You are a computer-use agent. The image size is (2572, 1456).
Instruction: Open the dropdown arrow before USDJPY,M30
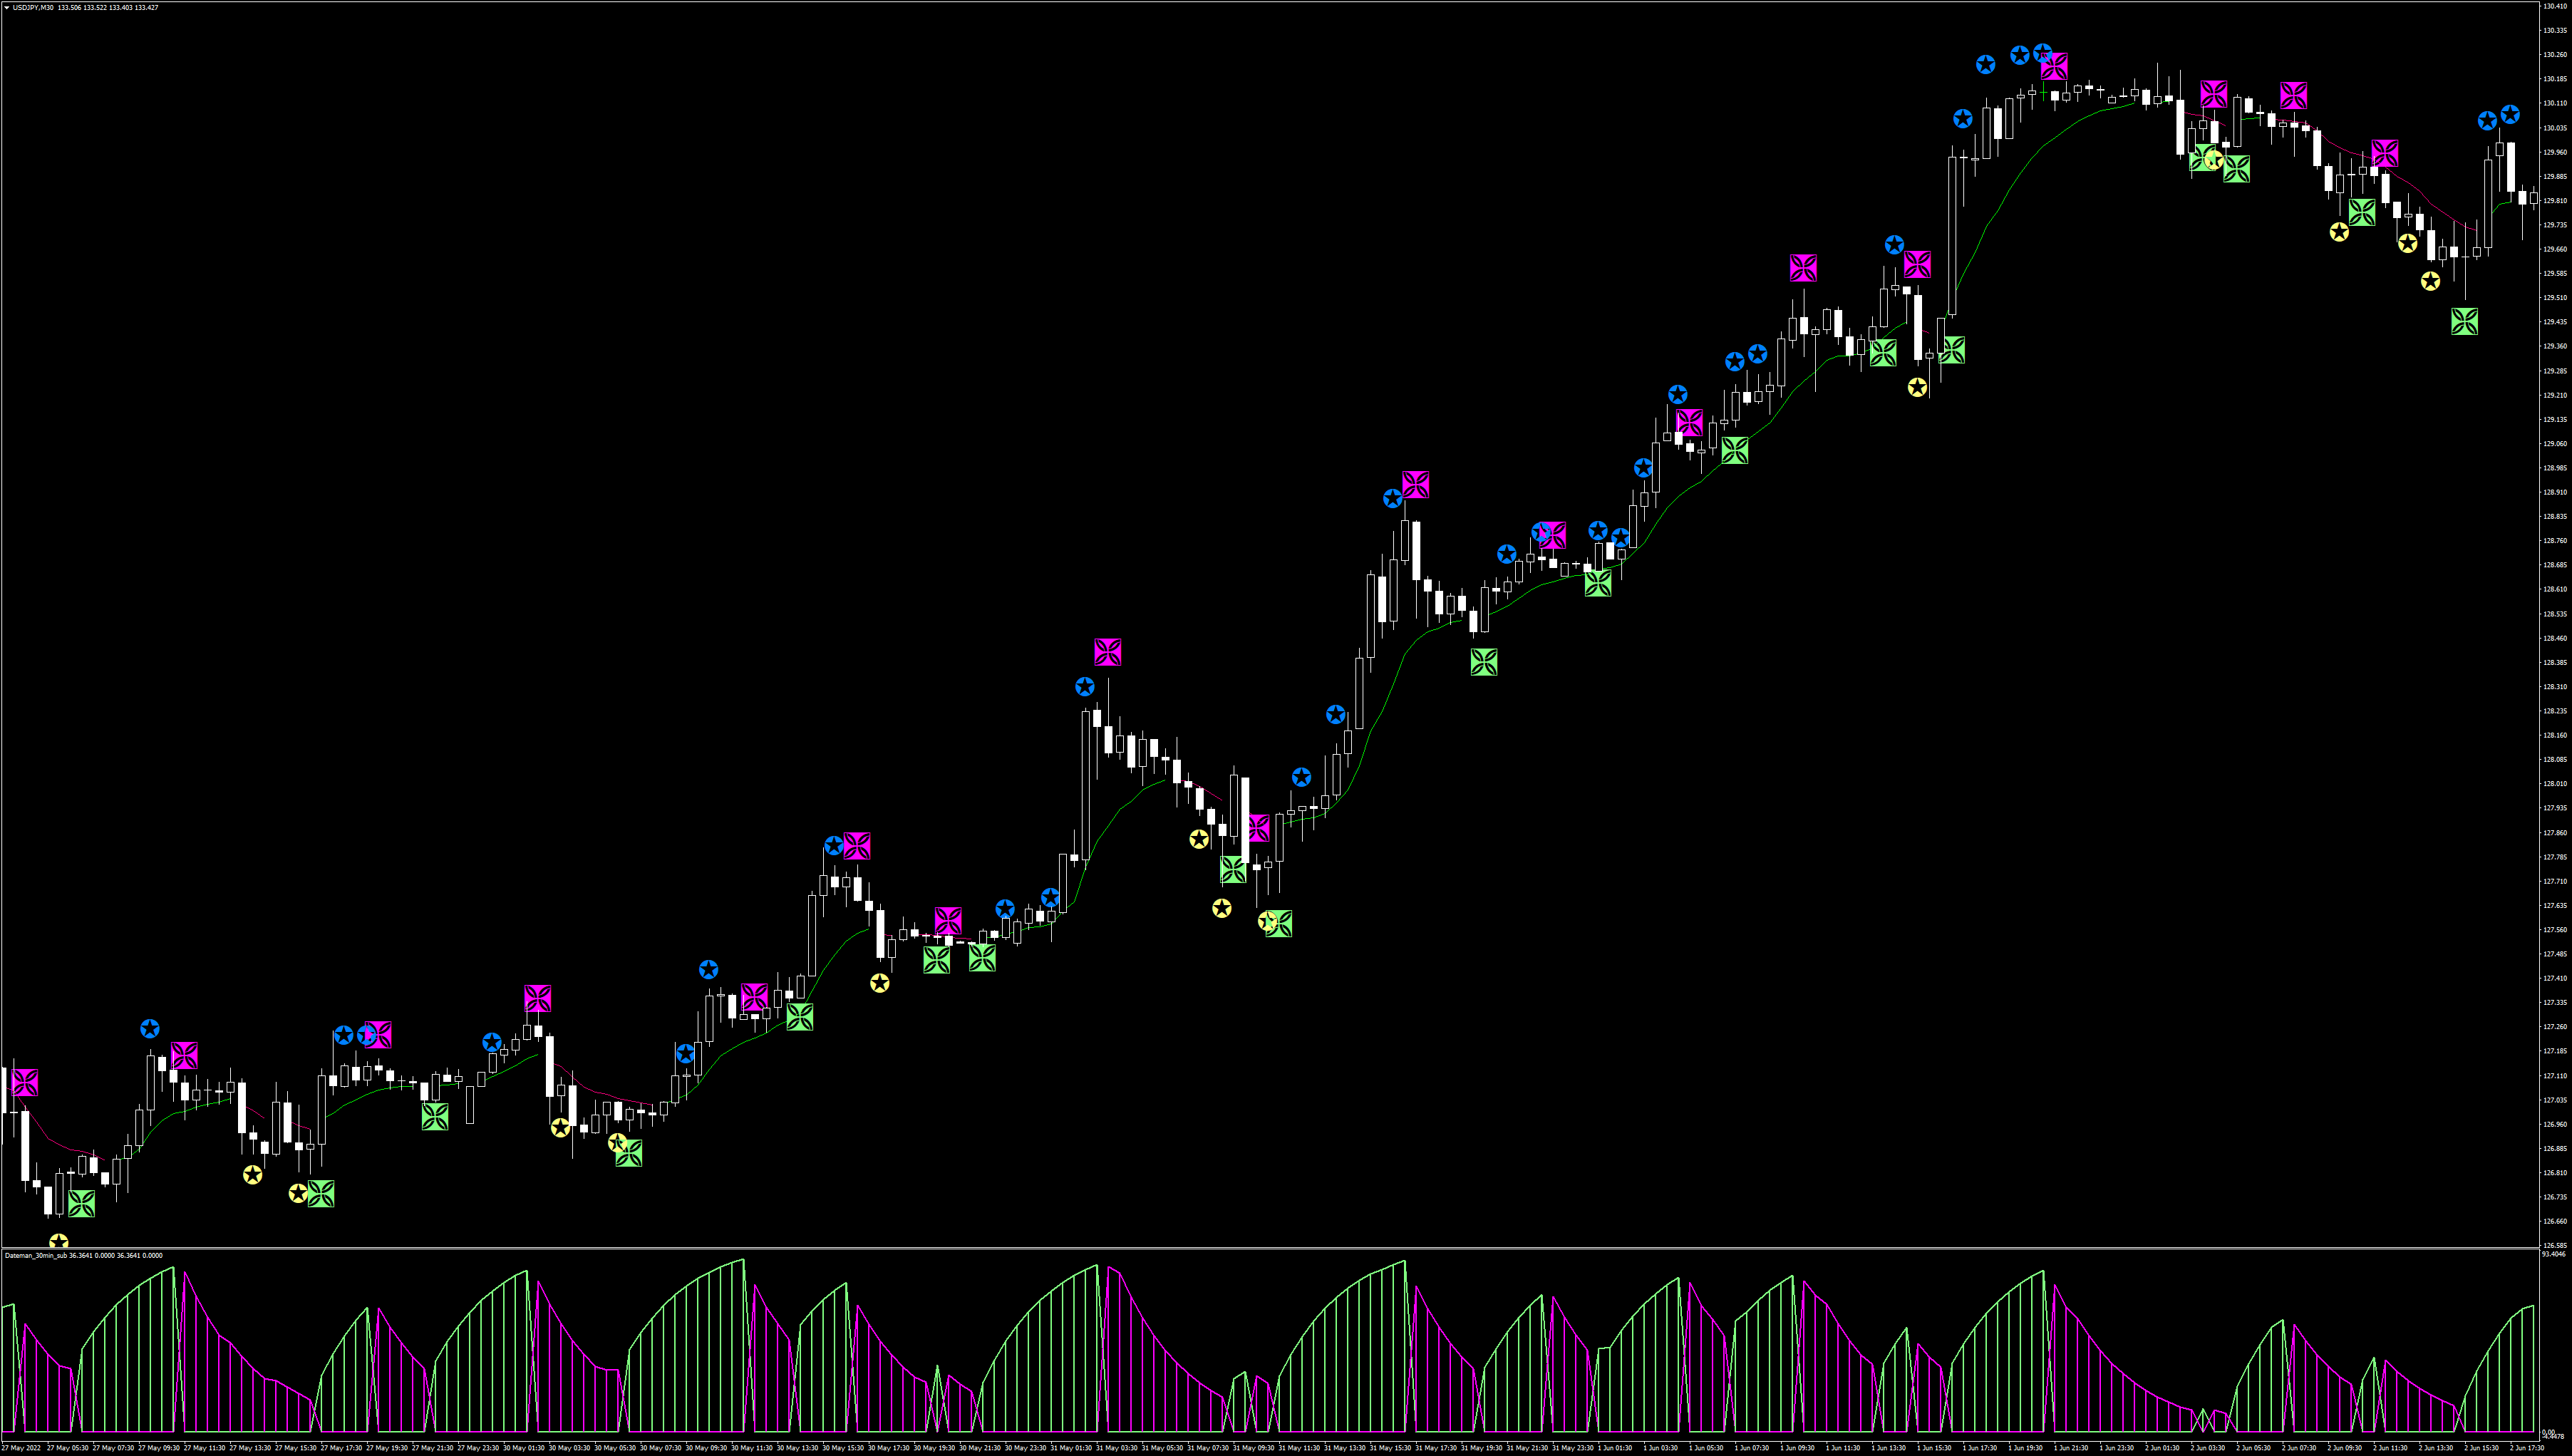[6, 8]
